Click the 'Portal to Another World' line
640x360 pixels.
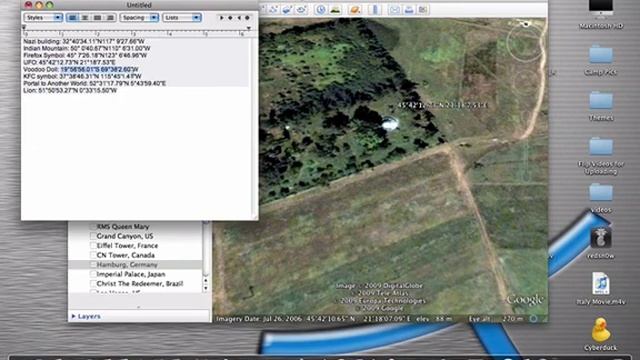click(x=95, y=83)
